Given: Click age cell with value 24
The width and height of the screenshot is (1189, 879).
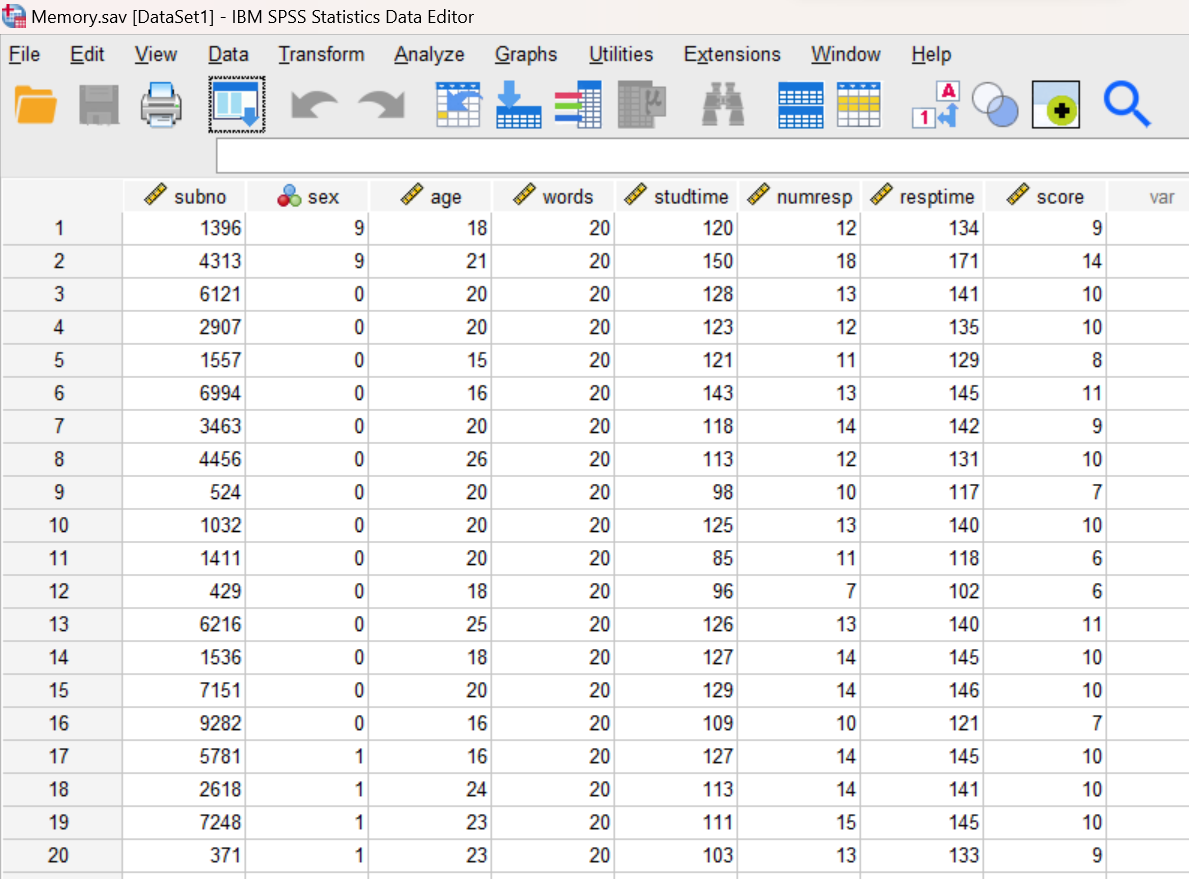Looking at the screenshot, I should 431,789.
